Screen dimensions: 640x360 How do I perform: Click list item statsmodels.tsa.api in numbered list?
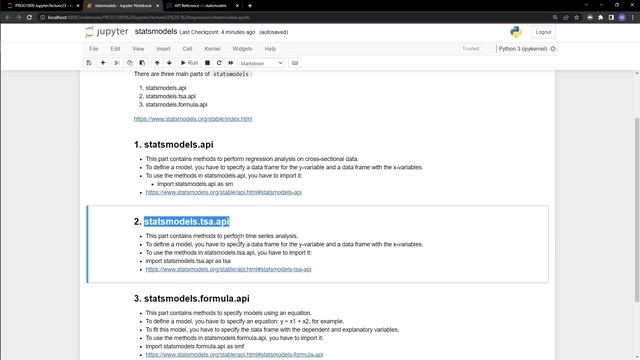pyautogui.click(x=171, y=96)
